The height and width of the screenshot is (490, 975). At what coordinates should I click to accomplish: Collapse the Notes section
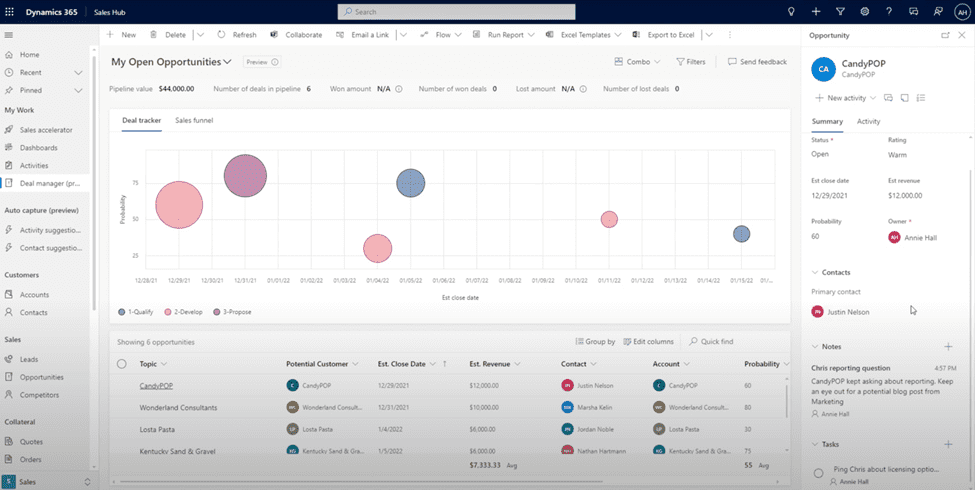(815, 346)
